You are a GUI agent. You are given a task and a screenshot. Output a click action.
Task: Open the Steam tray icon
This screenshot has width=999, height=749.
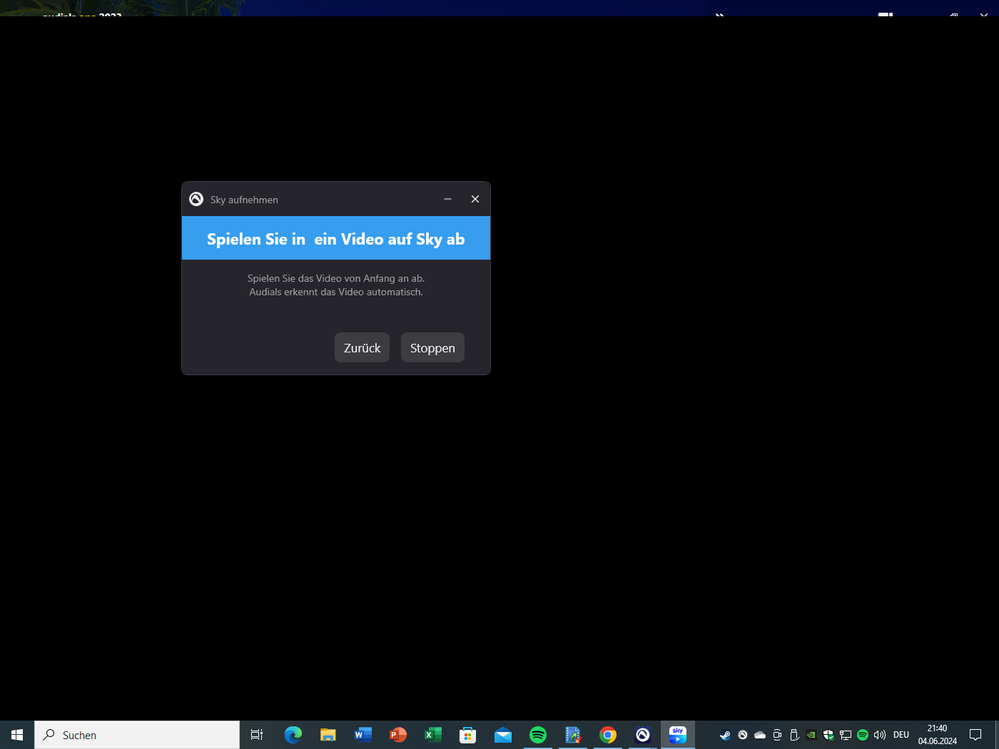[725, 735]
